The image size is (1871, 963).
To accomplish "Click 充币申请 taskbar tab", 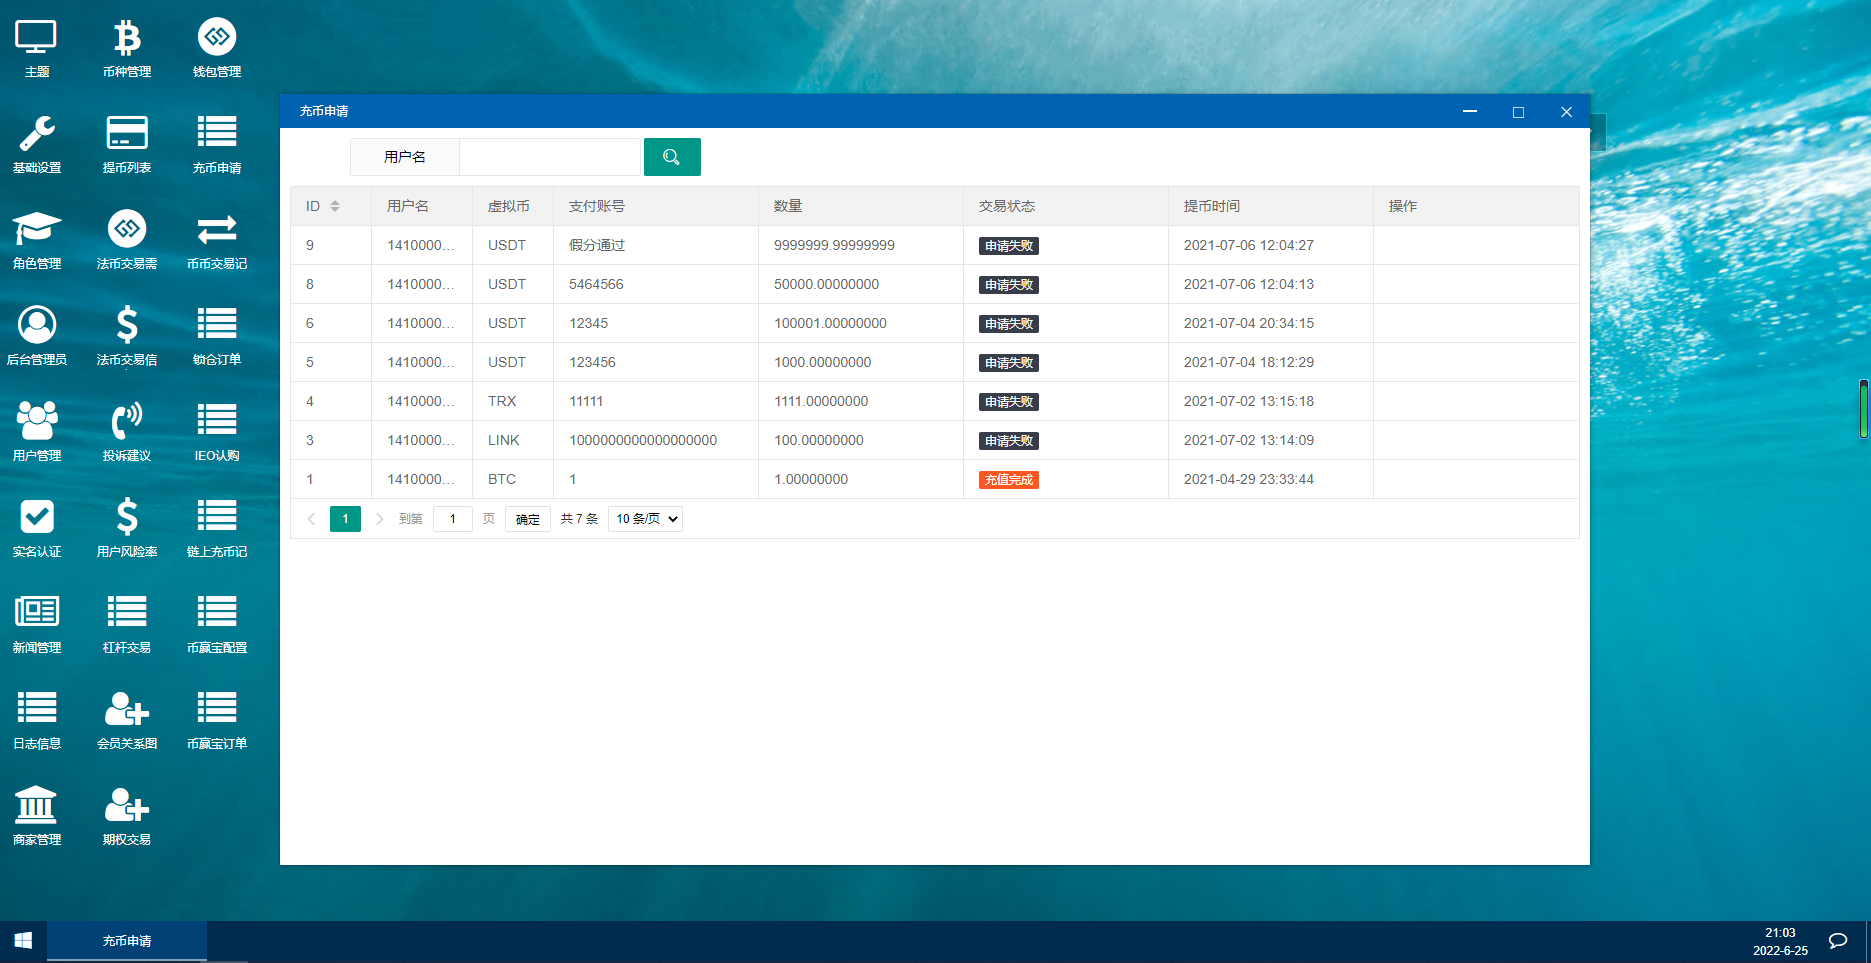I will pyautogui.click(x=127, y=941).
